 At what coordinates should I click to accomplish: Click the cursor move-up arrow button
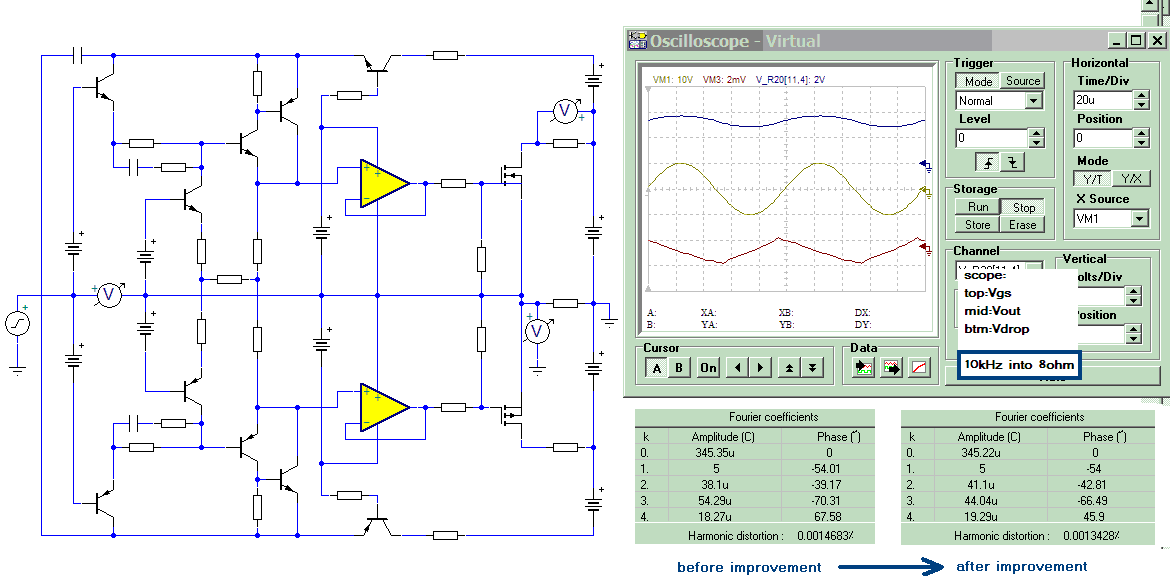tap(789, 367)
